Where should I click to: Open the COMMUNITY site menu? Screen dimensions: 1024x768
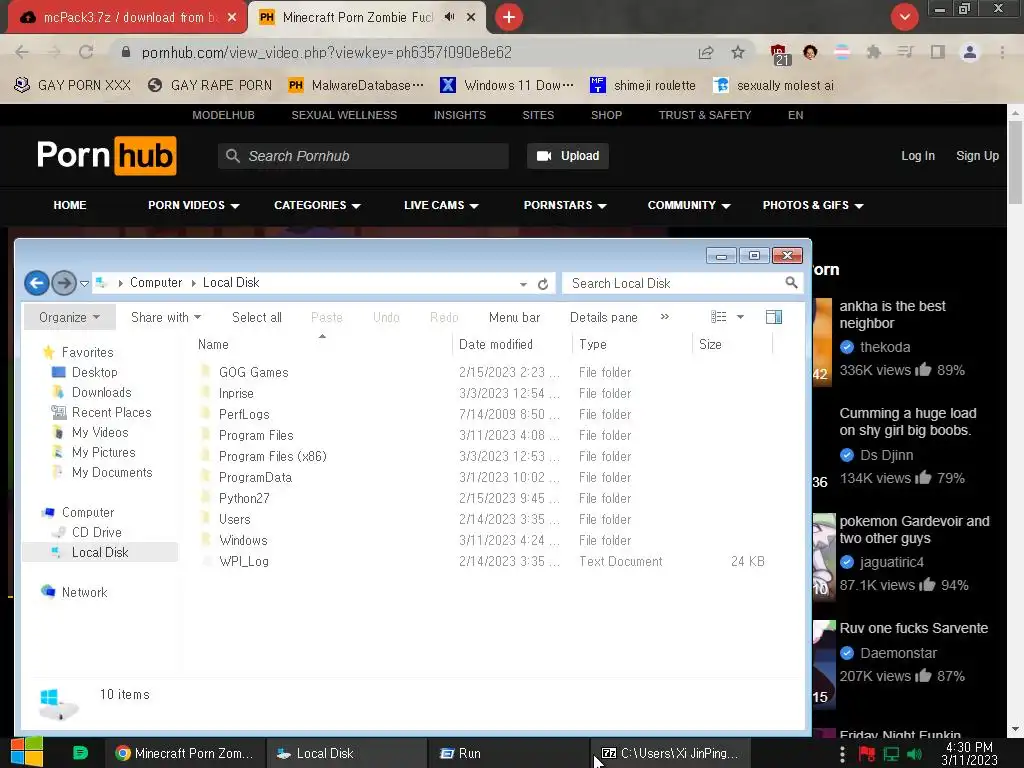click(688, 205)
